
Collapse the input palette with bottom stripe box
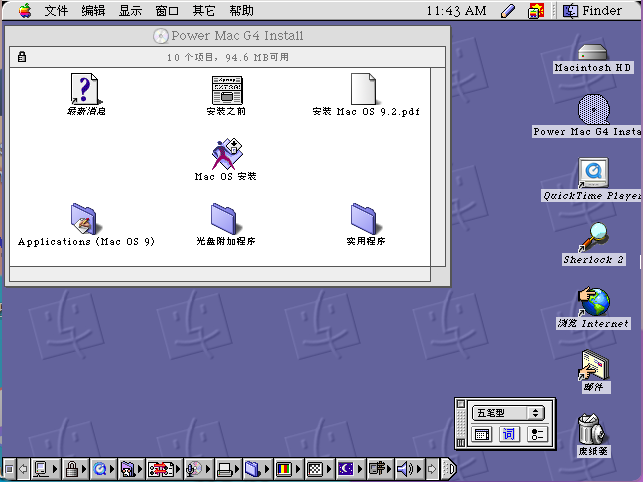tap(461, 443)
